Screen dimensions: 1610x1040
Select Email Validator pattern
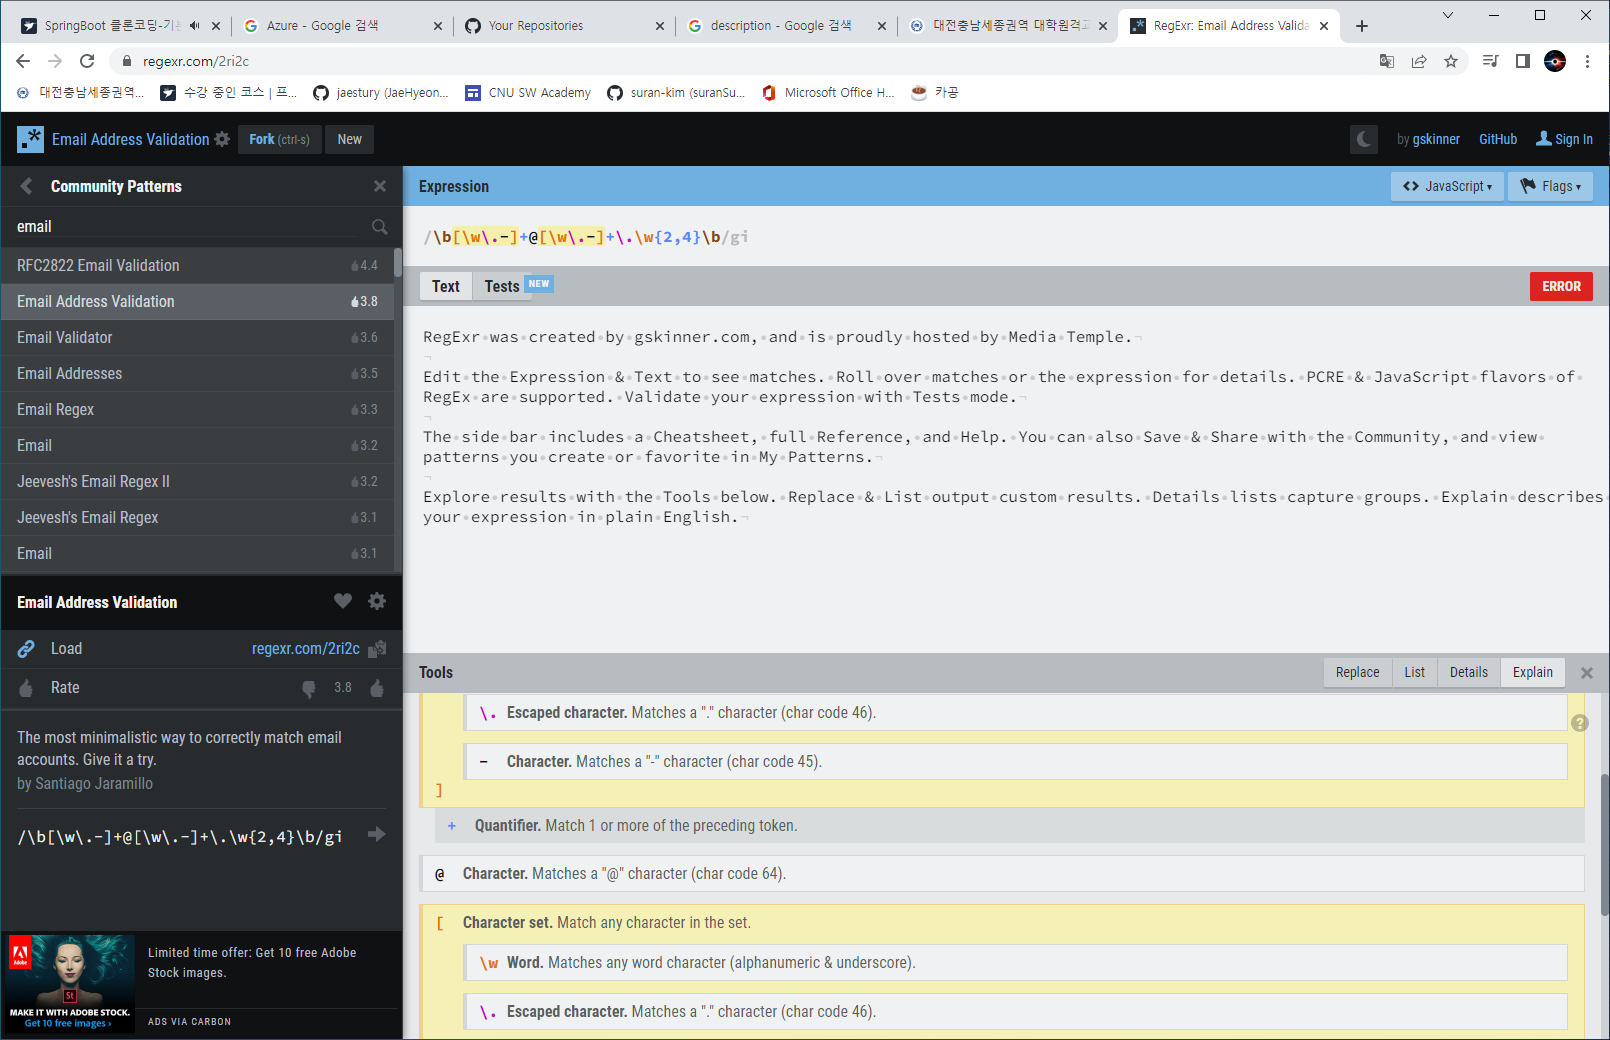pyautogui.click(x=197, y=337)
